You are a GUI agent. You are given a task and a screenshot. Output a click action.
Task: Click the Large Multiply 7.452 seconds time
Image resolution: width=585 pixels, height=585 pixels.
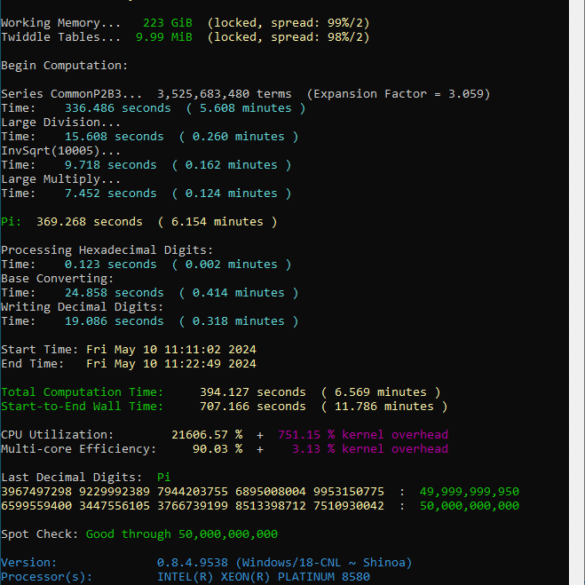coord(111,193)
